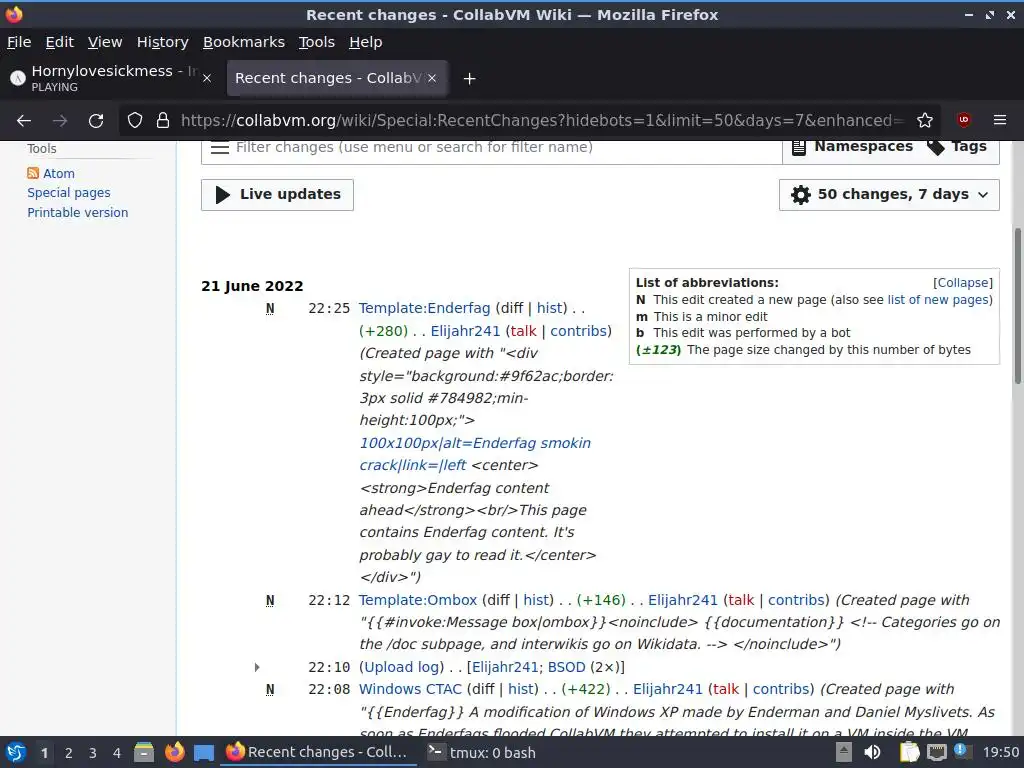This screenshot has width=1024, height=768.
Task: Switch to workspace 4
Action: (x=117, y=753)
